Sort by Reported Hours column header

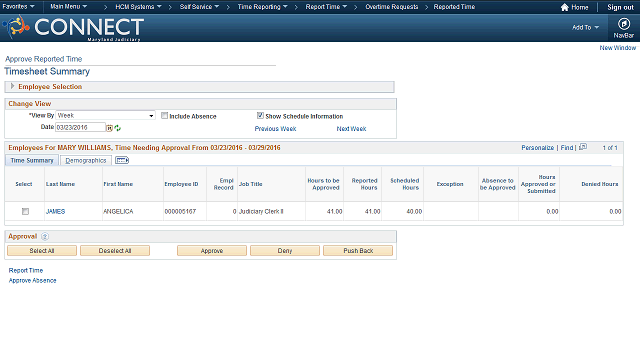click(x=364, y=184)
